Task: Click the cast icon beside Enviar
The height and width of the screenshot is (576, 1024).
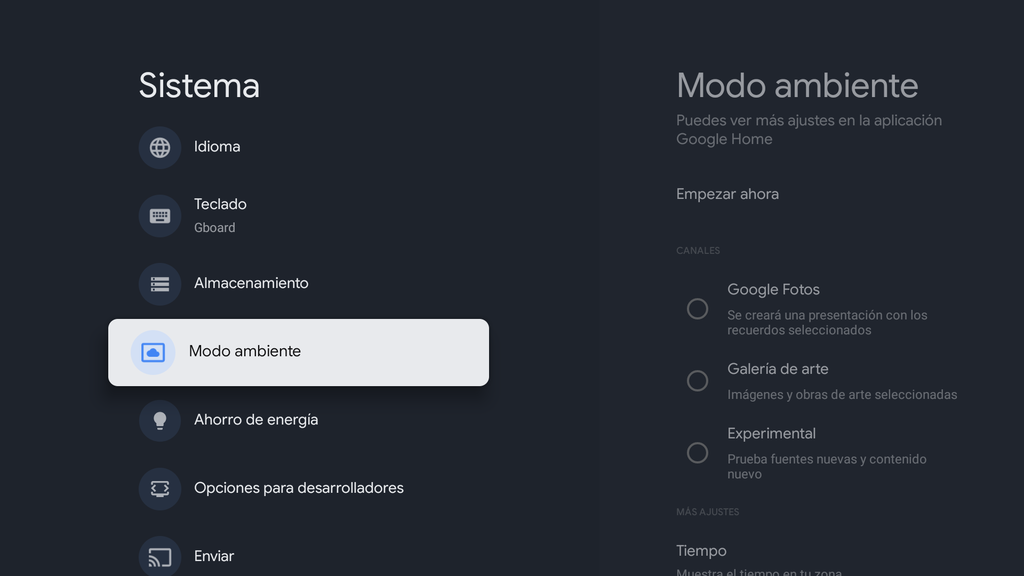Action: pos(160,557)
